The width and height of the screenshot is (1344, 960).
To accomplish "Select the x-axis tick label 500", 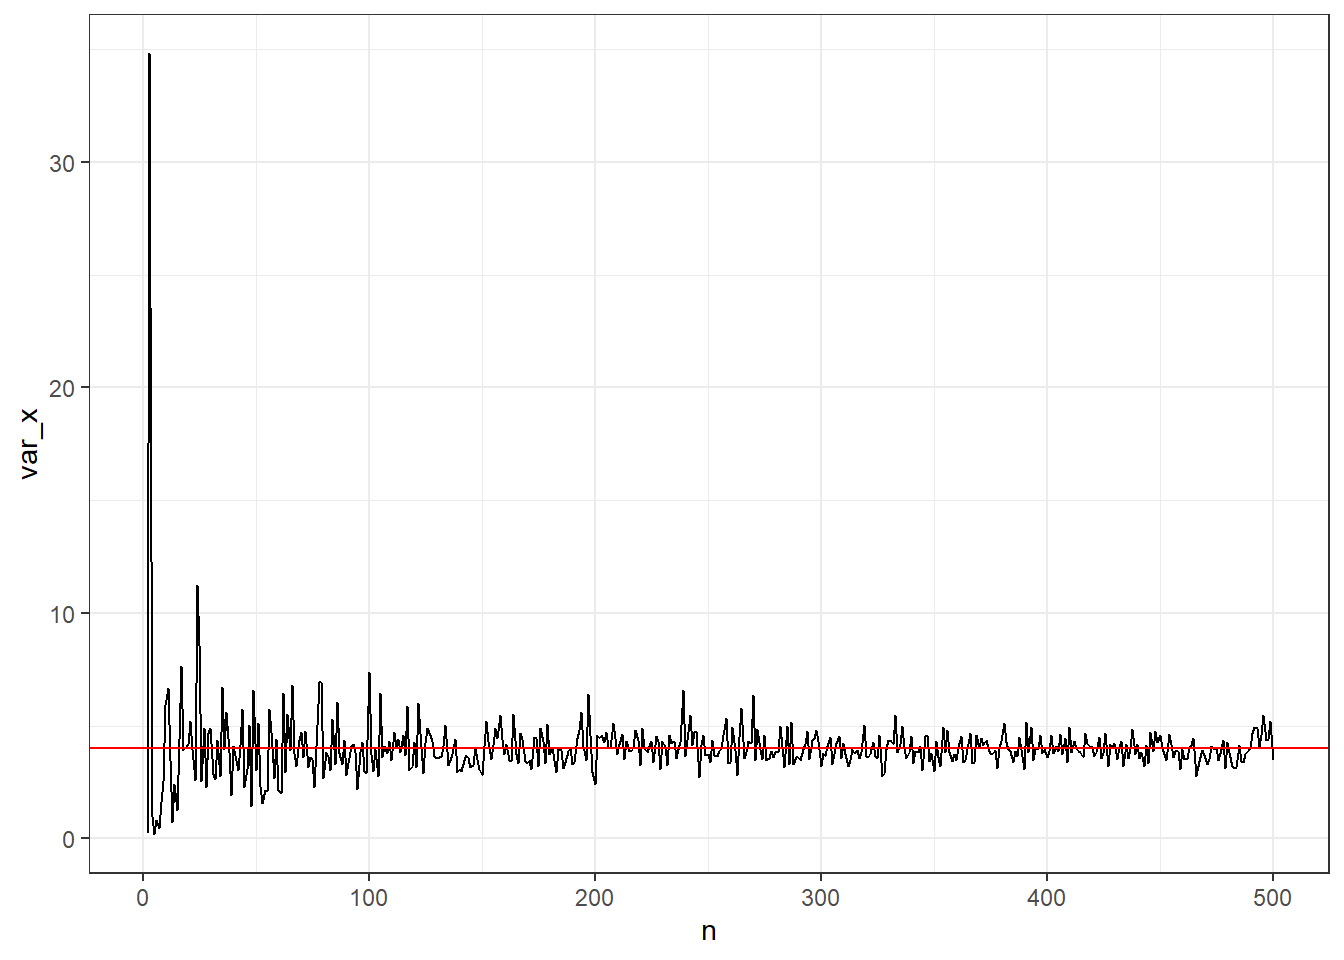I will tap(1272, 898).
